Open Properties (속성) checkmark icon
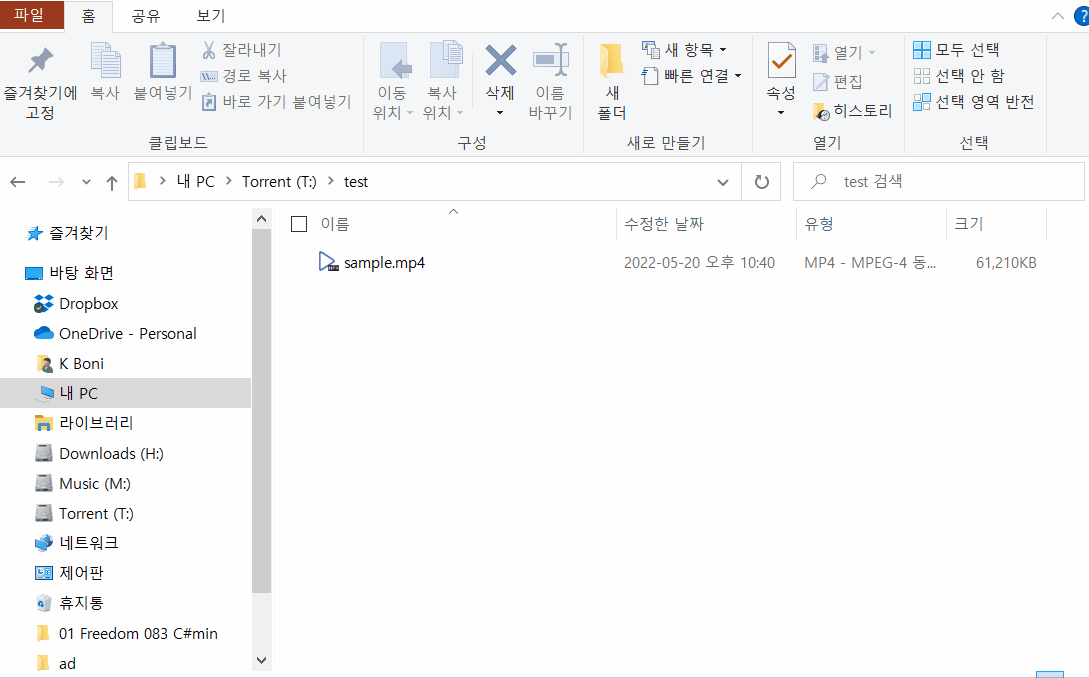1089x678 pixels. pyautogui.click(x=781, y=60)
